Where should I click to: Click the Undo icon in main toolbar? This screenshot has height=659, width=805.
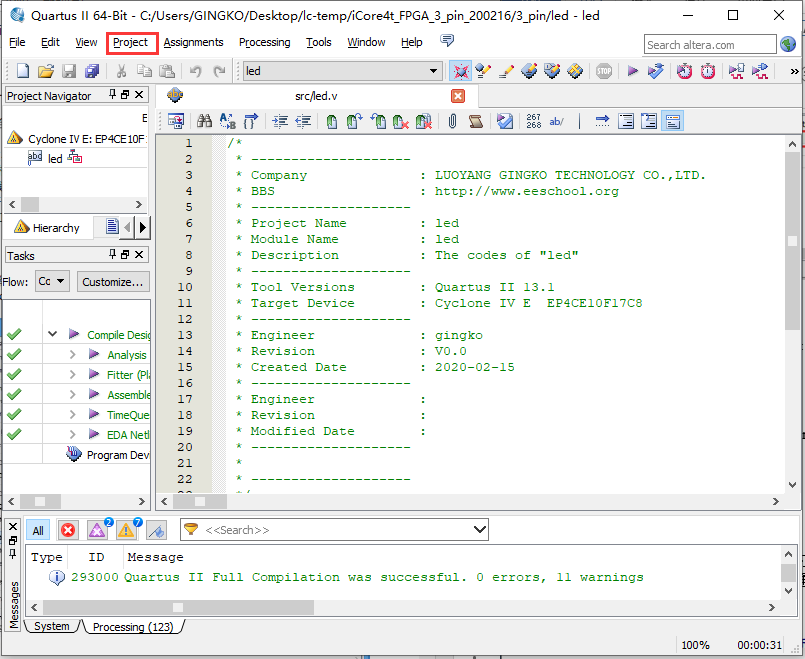195,71
